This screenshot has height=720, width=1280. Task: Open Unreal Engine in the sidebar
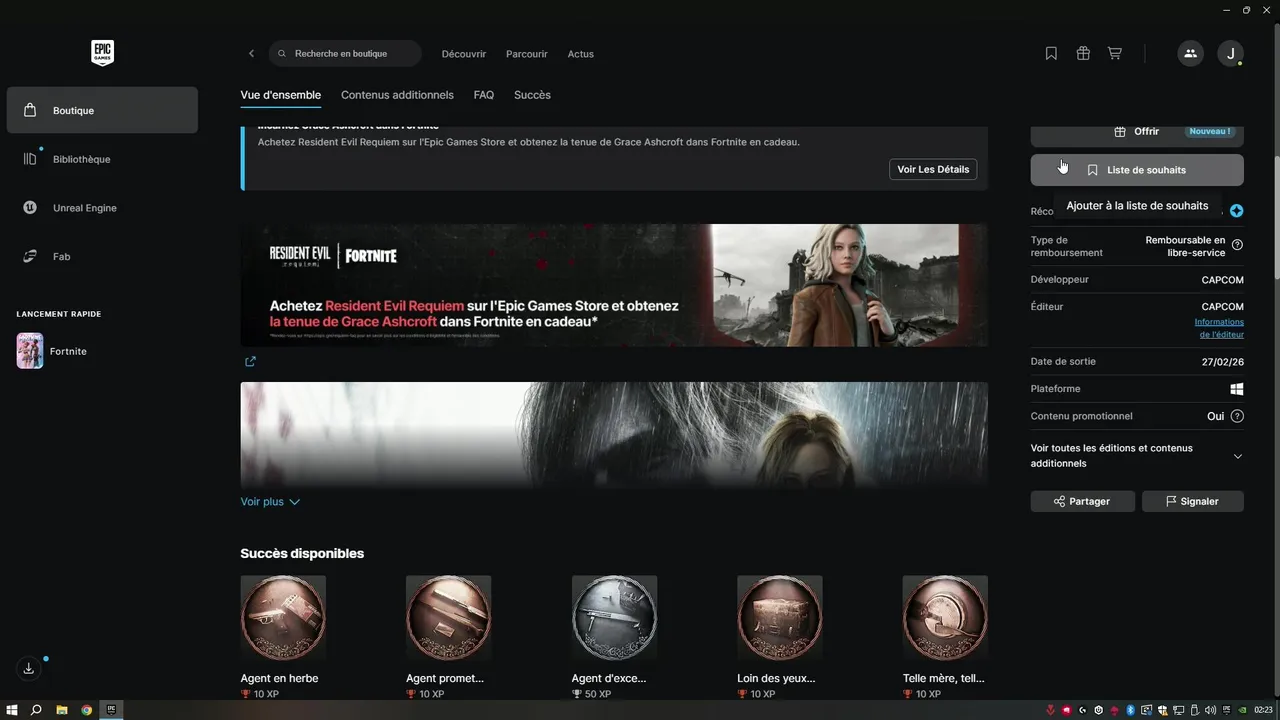coord(102,208)
